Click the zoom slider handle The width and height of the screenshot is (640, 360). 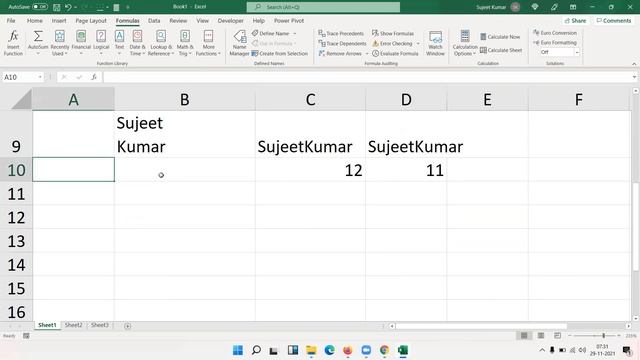click(x=603, y=336)
